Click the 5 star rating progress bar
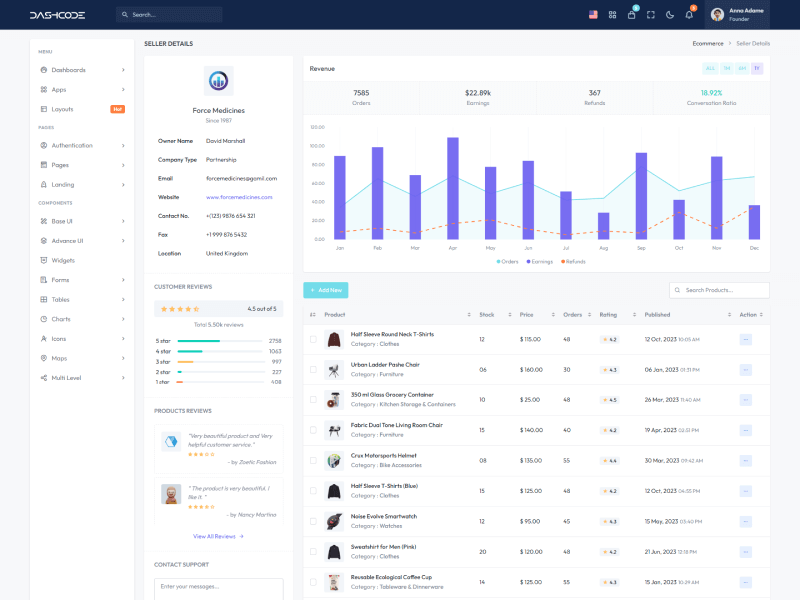The width and height of the screenshot is (800, 600). tap(219, 341)
